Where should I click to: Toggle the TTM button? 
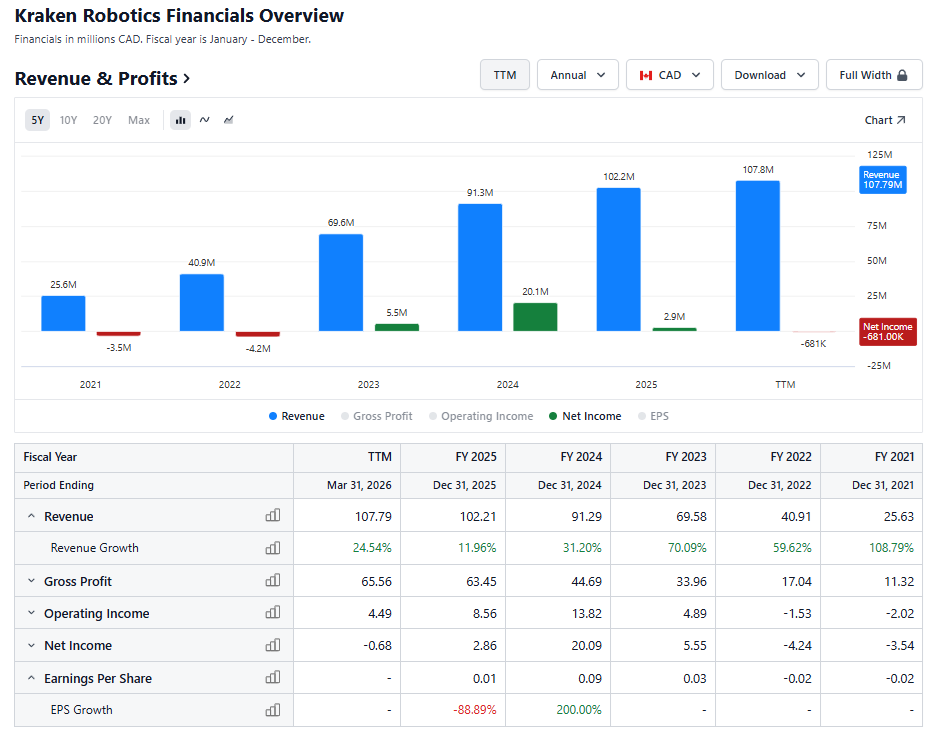click(505, 75)
